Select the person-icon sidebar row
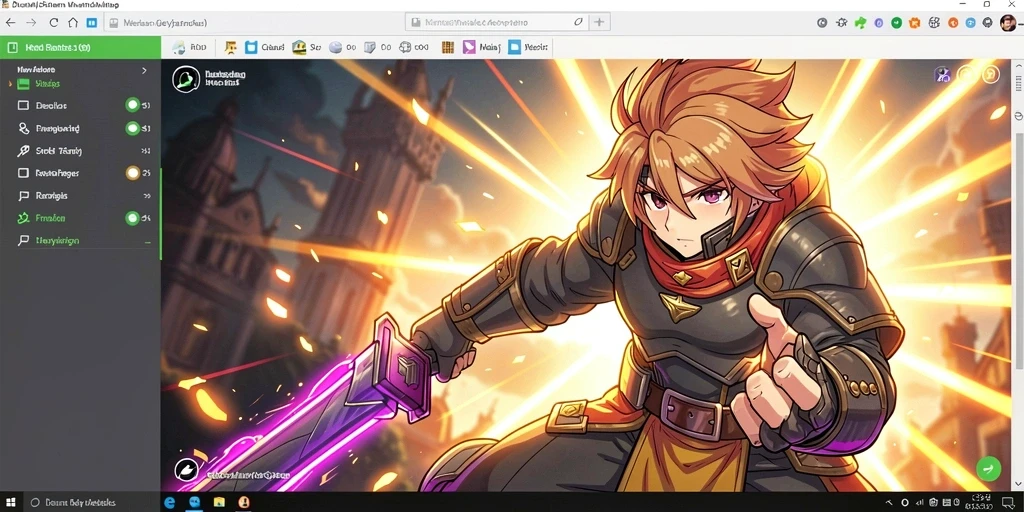Screen dimensions: 1024x512 coord(80,129)
